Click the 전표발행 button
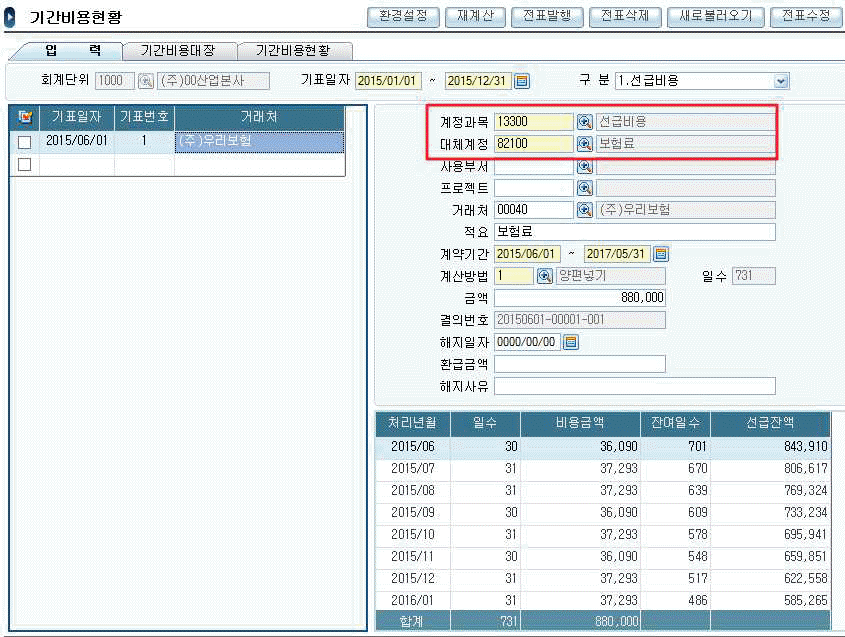This screenshot has width=845, height=637. [548, 17]
